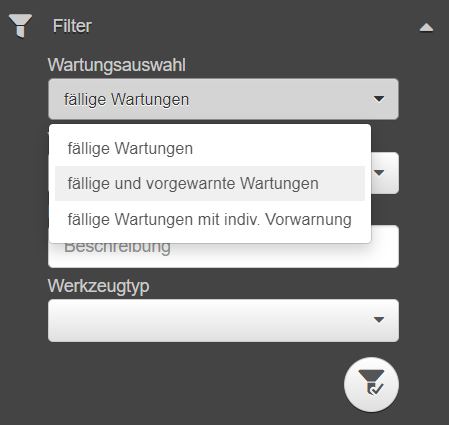Click the Wartungsauswahl dropdown arrow
The height and width of the screenshot is (425, 449).
pos(379,99)
